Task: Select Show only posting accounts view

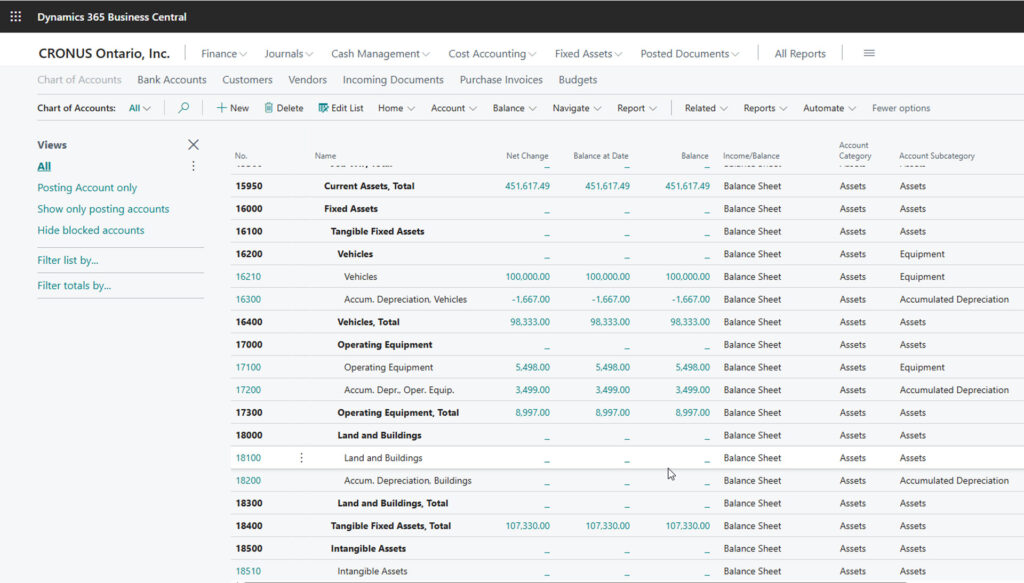Action: point(103,209)
